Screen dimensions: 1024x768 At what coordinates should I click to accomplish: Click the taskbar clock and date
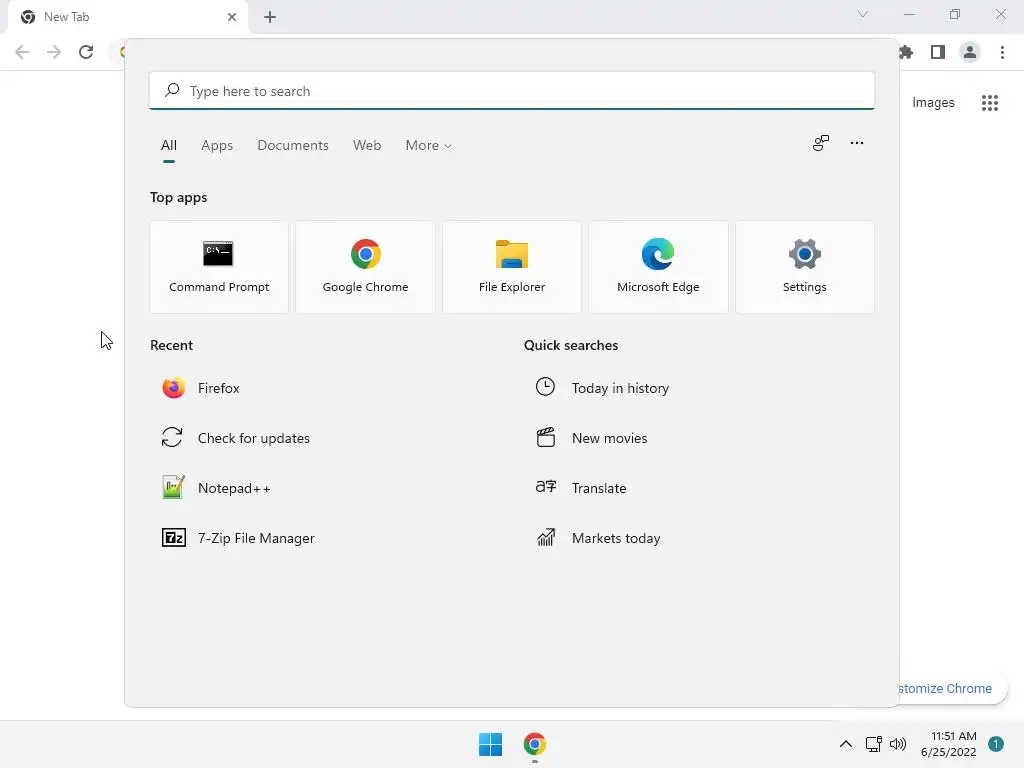tap(948, 744)
